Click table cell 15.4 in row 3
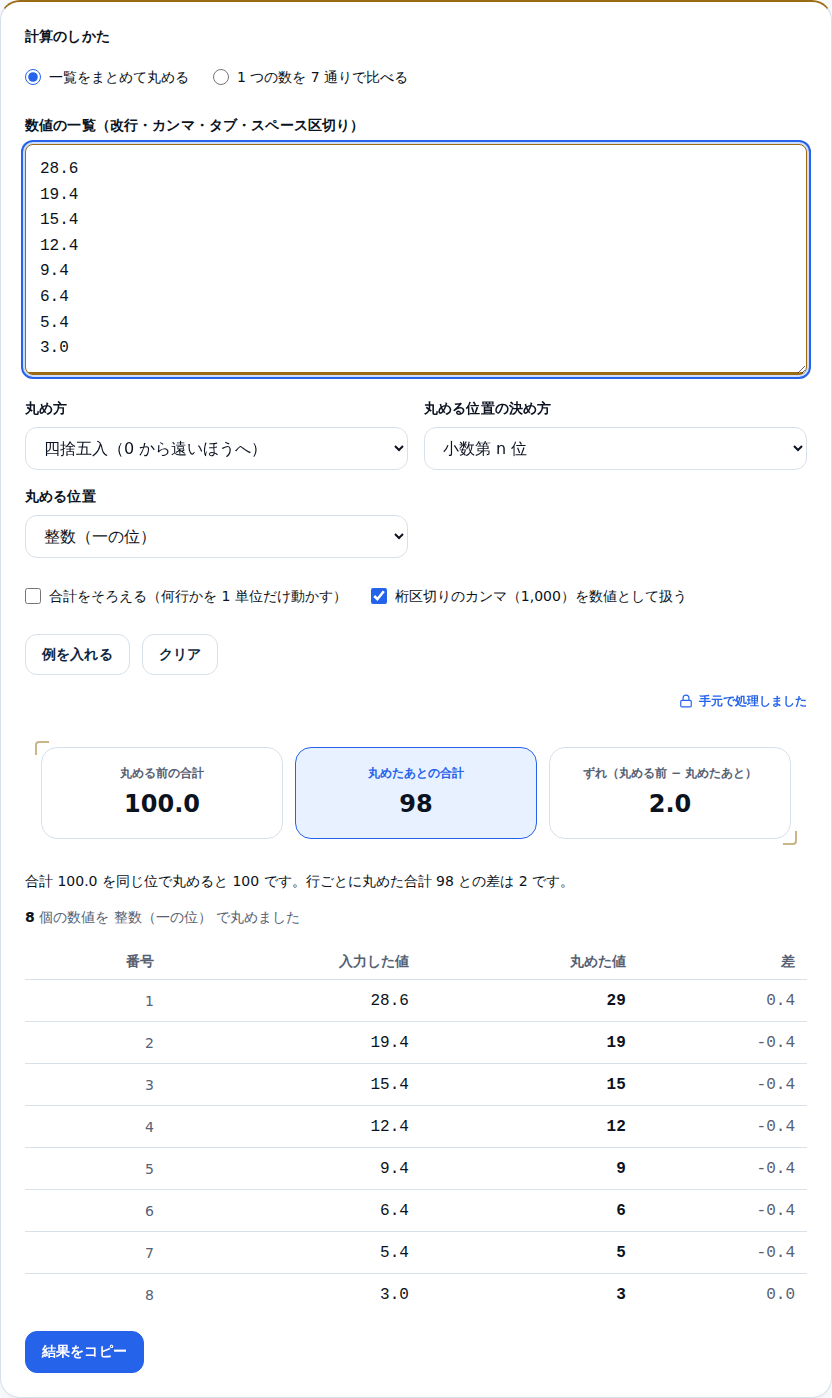The width and height of the screenshot is (832, 1398). click(x=389, y=1084)
